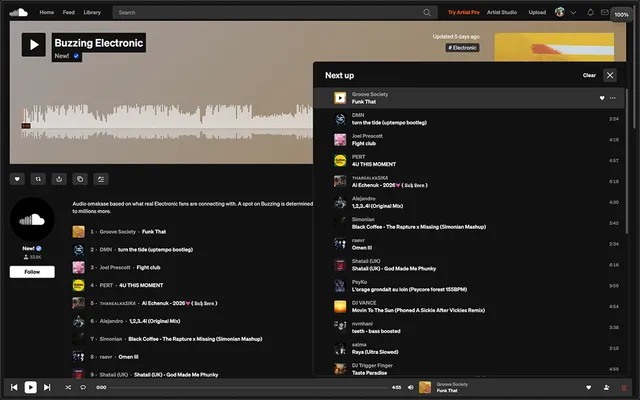Open playlist track 6 Alejandro 1,2,3..4!

click(155, 321)
